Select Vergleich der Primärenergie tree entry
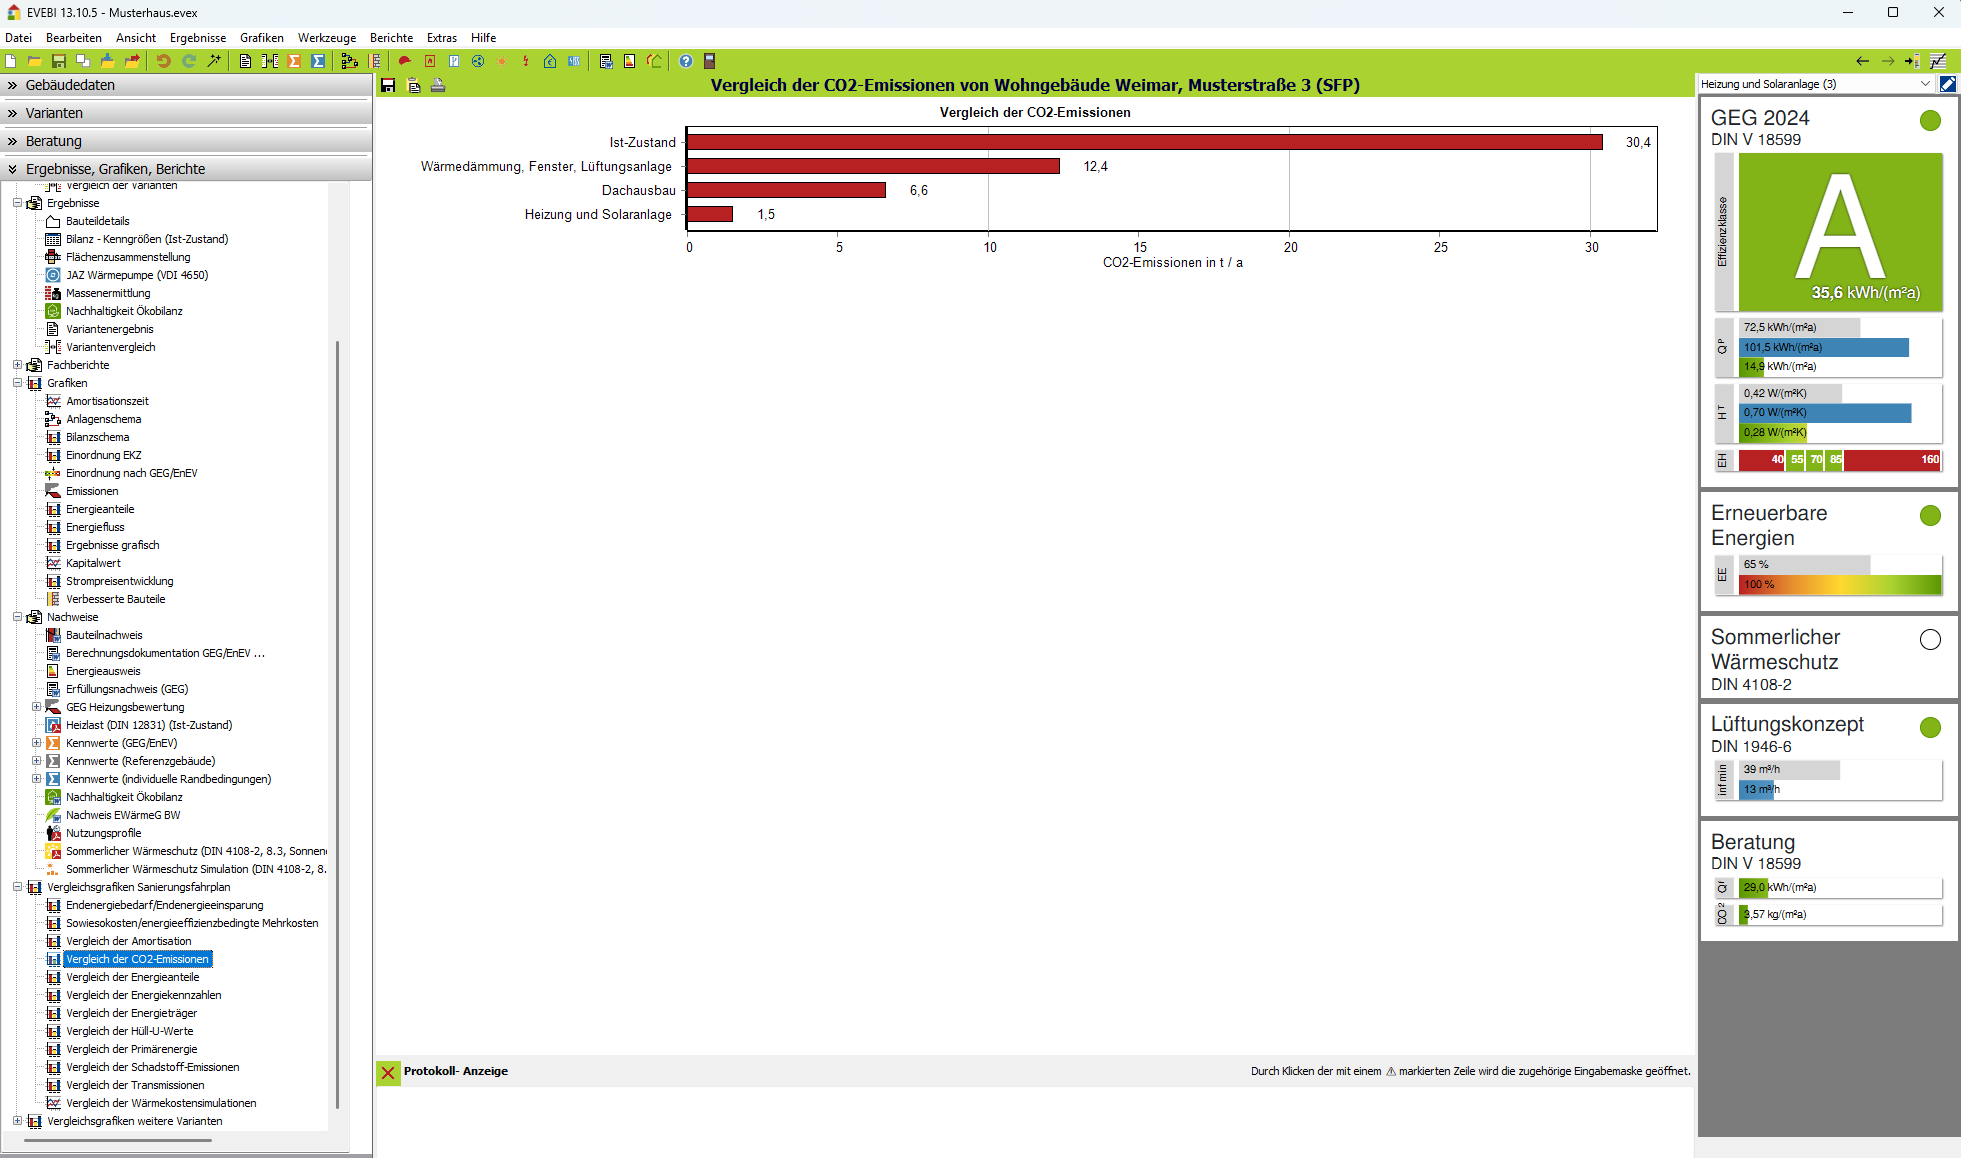This screenshot has height=1158, width=1961. 131,1049
